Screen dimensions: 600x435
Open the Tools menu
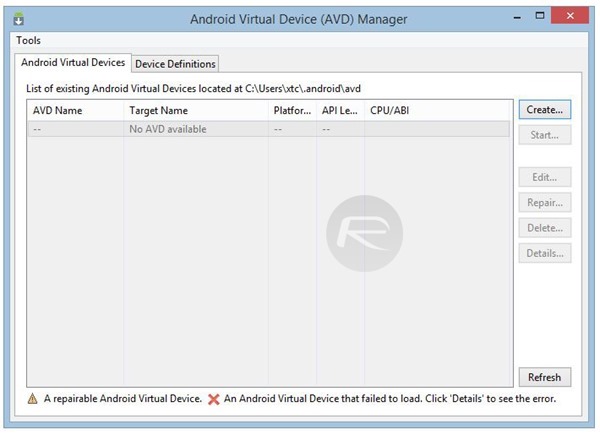(28, 40)
